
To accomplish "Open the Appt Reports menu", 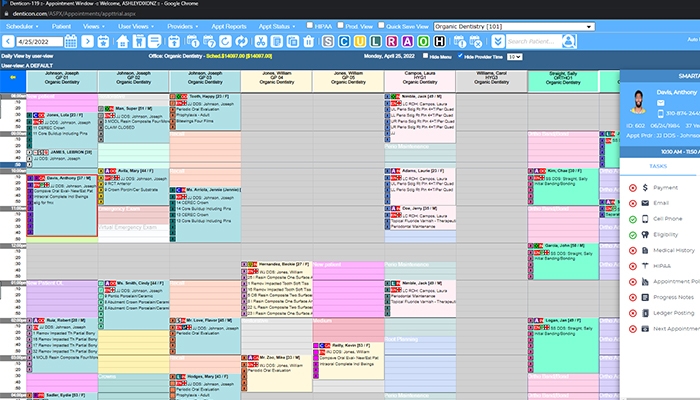I will 229,26.
